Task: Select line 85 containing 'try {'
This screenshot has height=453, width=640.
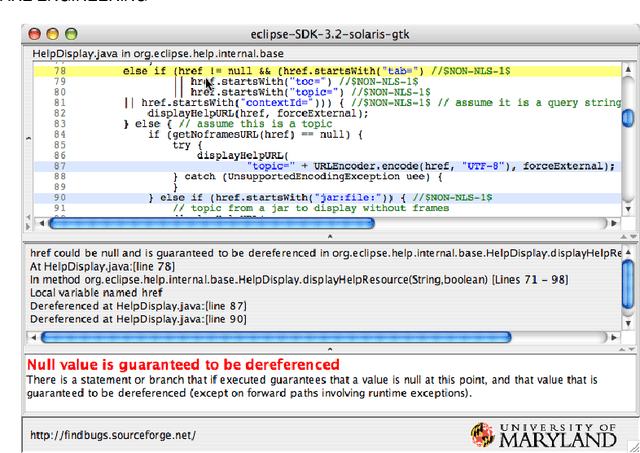Action: point(327,145)
